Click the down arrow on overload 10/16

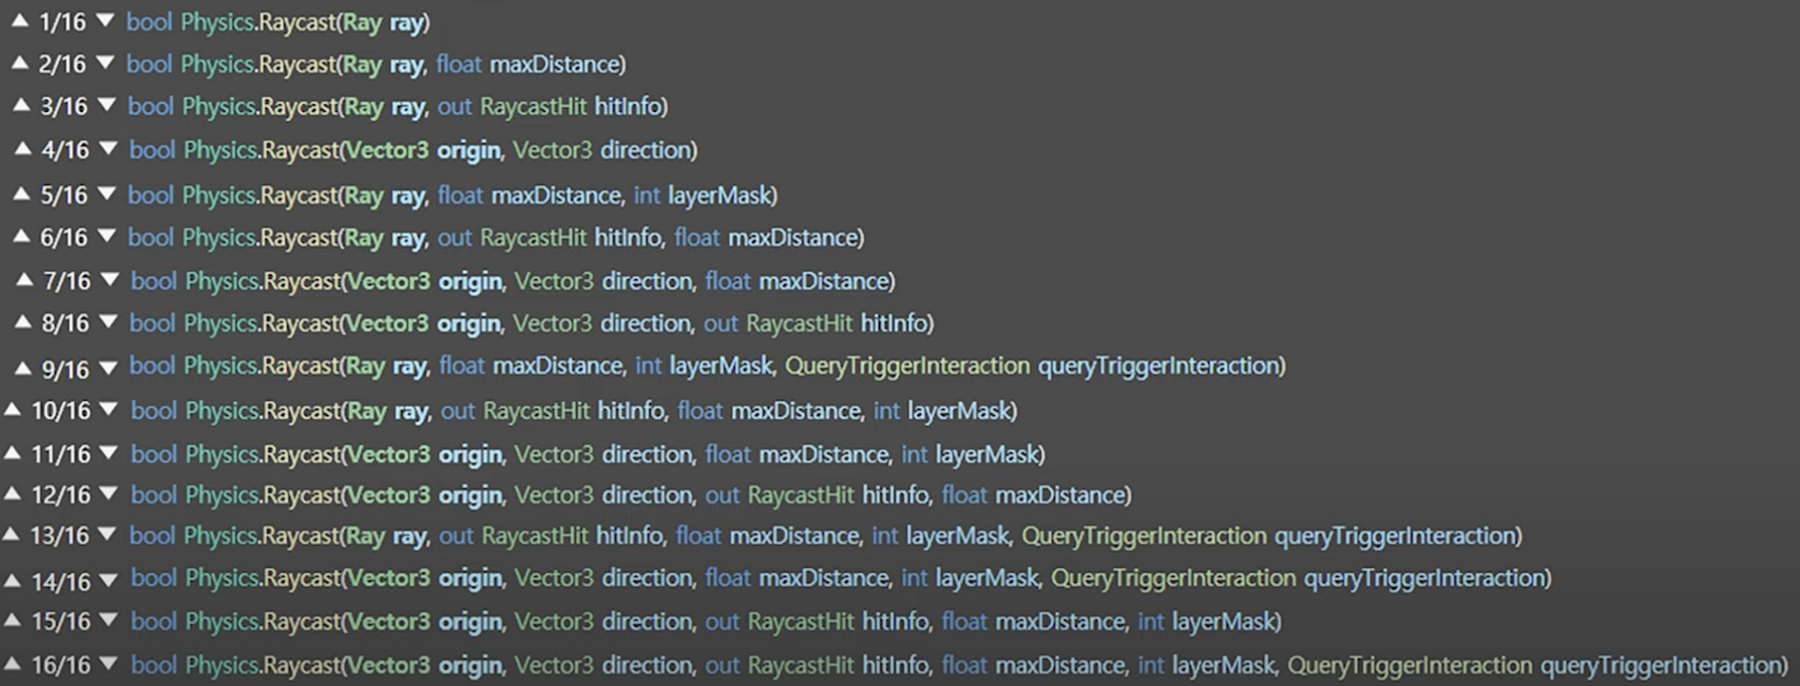click(x=109, y=408)
